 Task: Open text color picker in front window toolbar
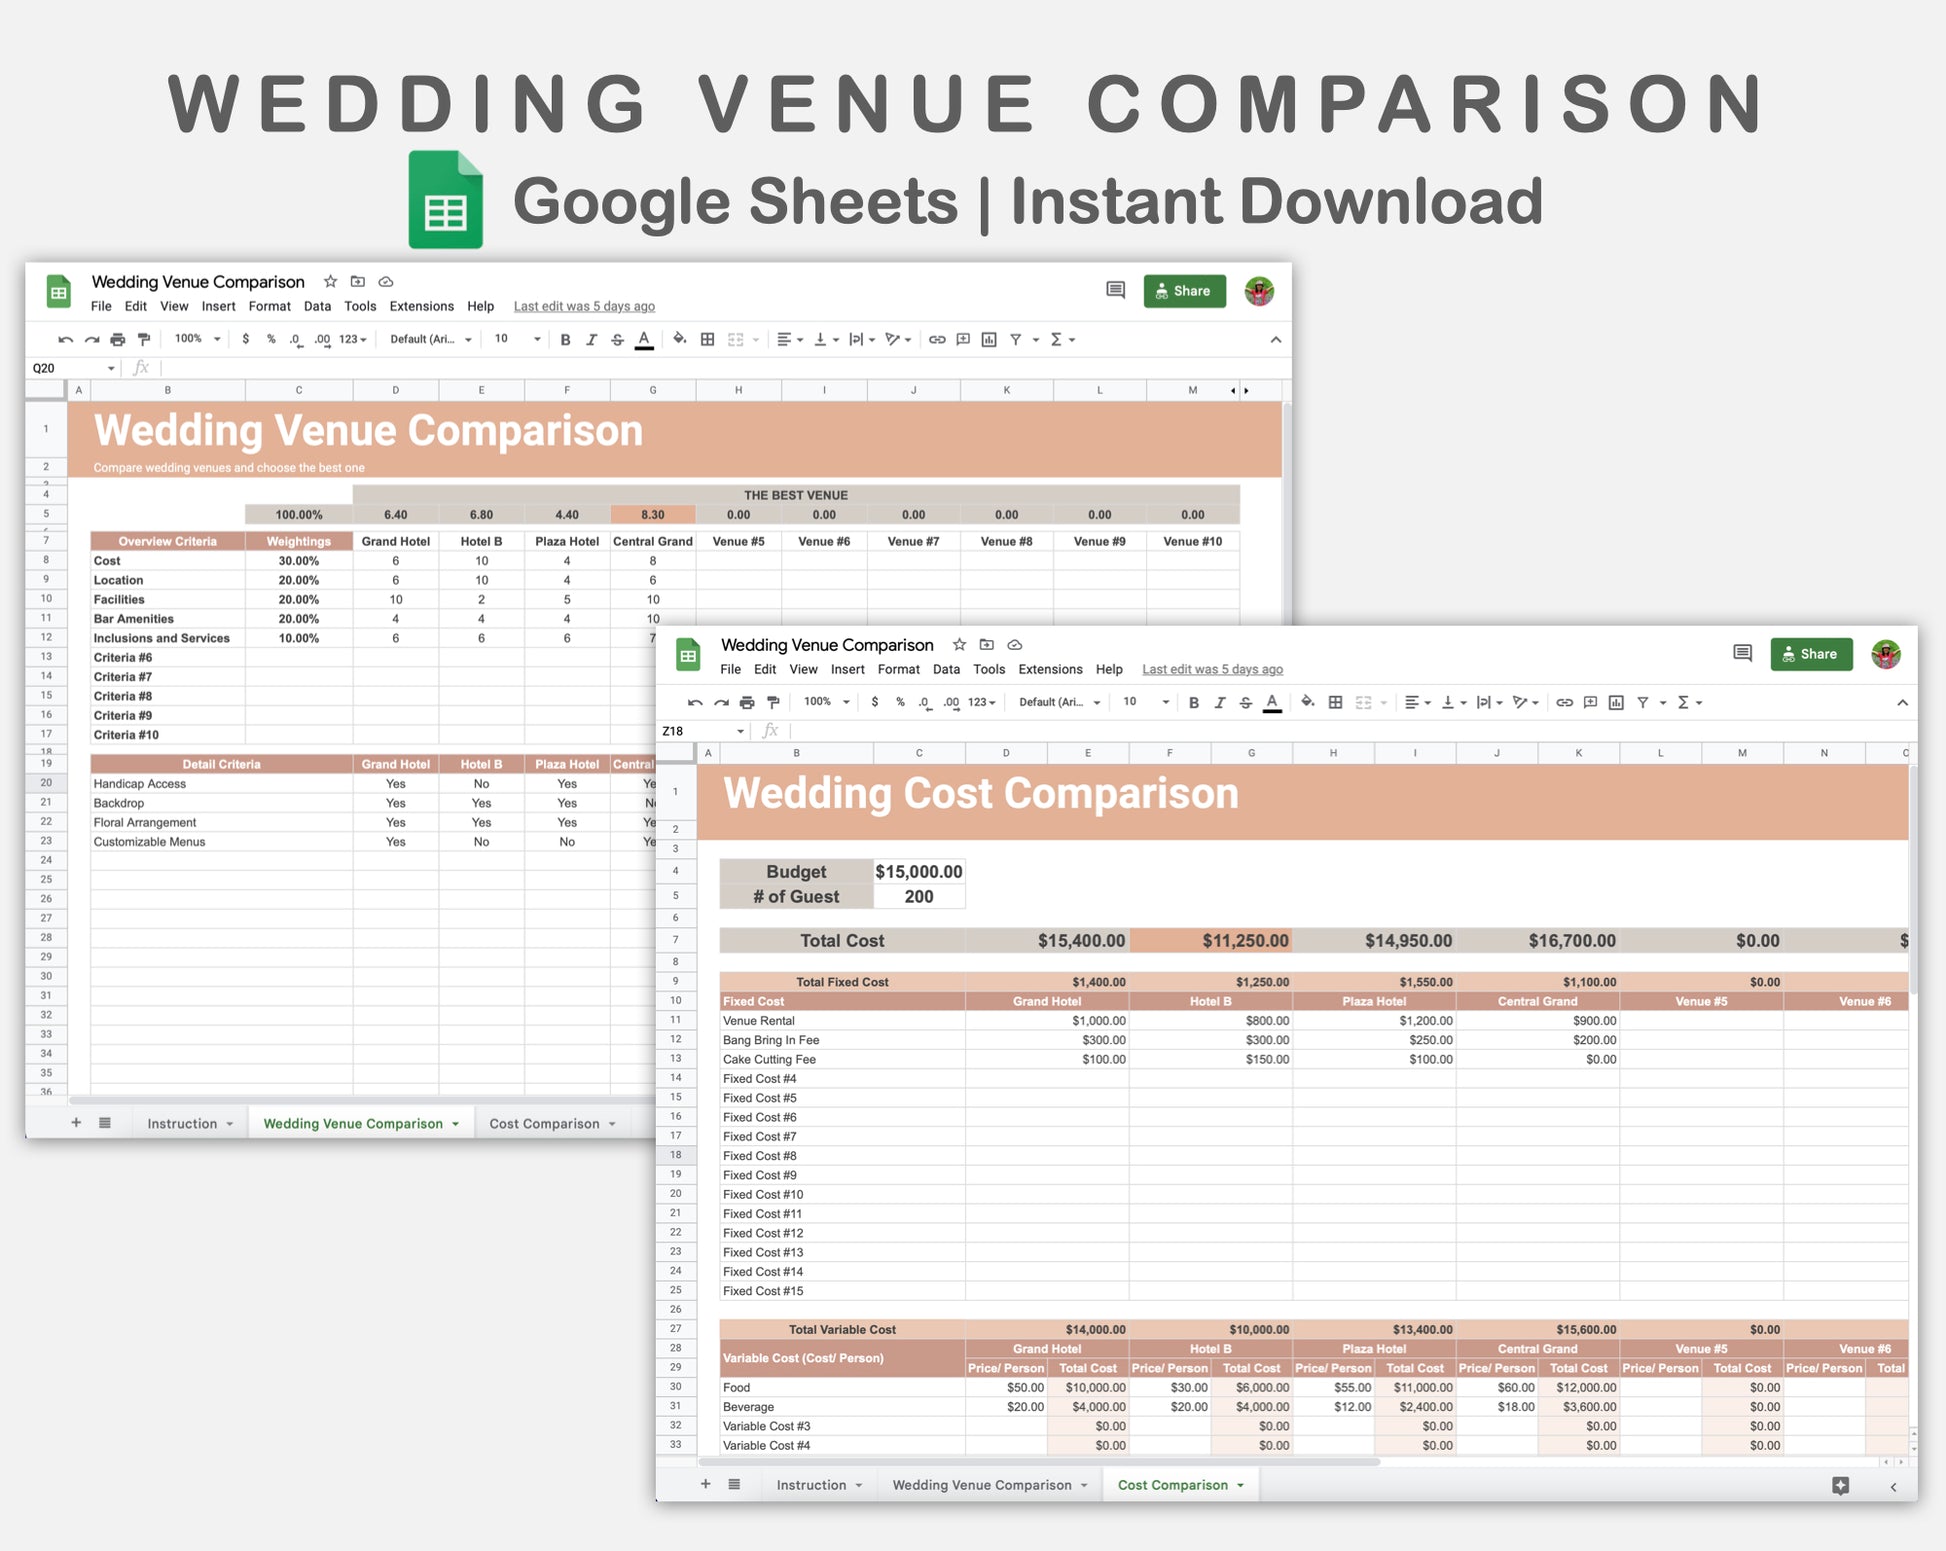click(1272, 703)
